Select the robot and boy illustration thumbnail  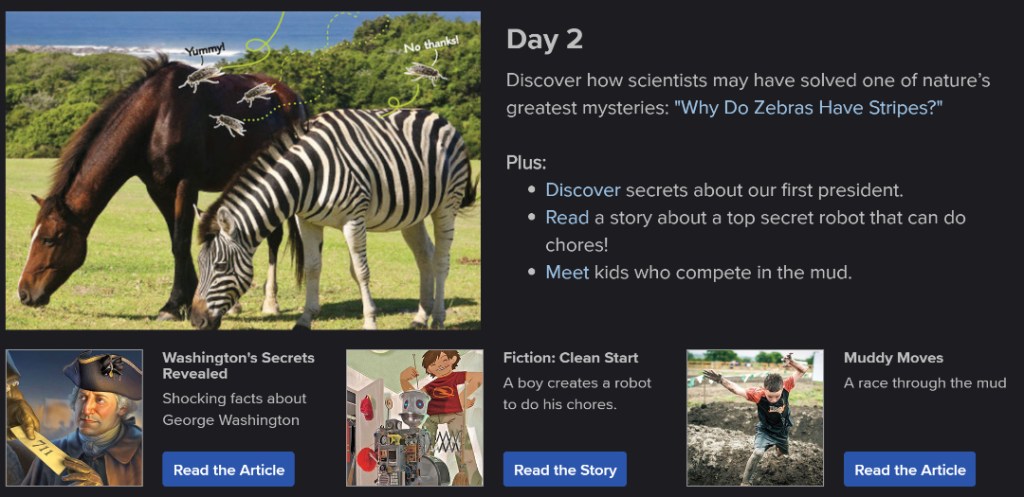tap(414, 417)
